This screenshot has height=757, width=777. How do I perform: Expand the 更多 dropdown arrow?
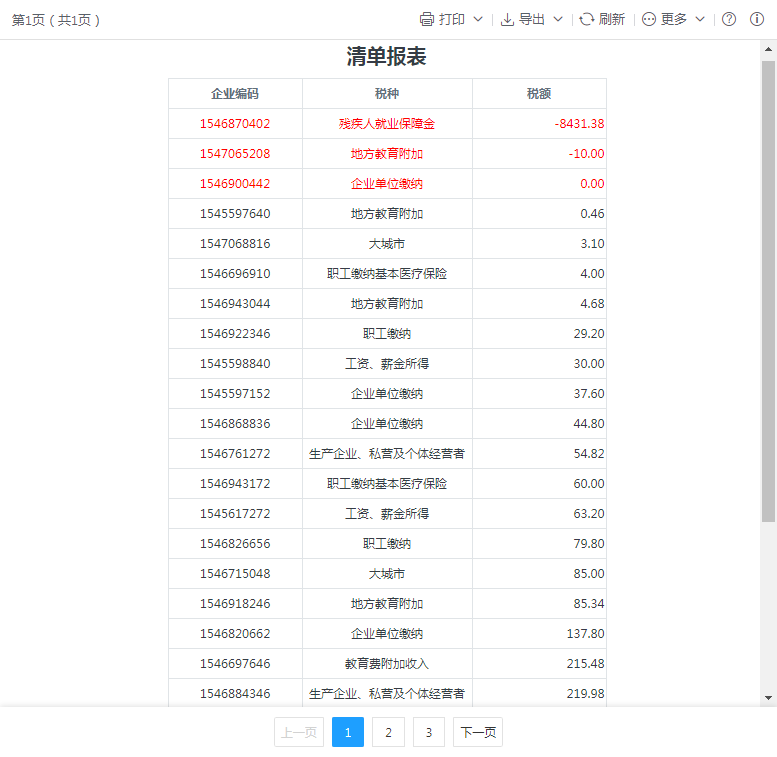coord(700,19)
